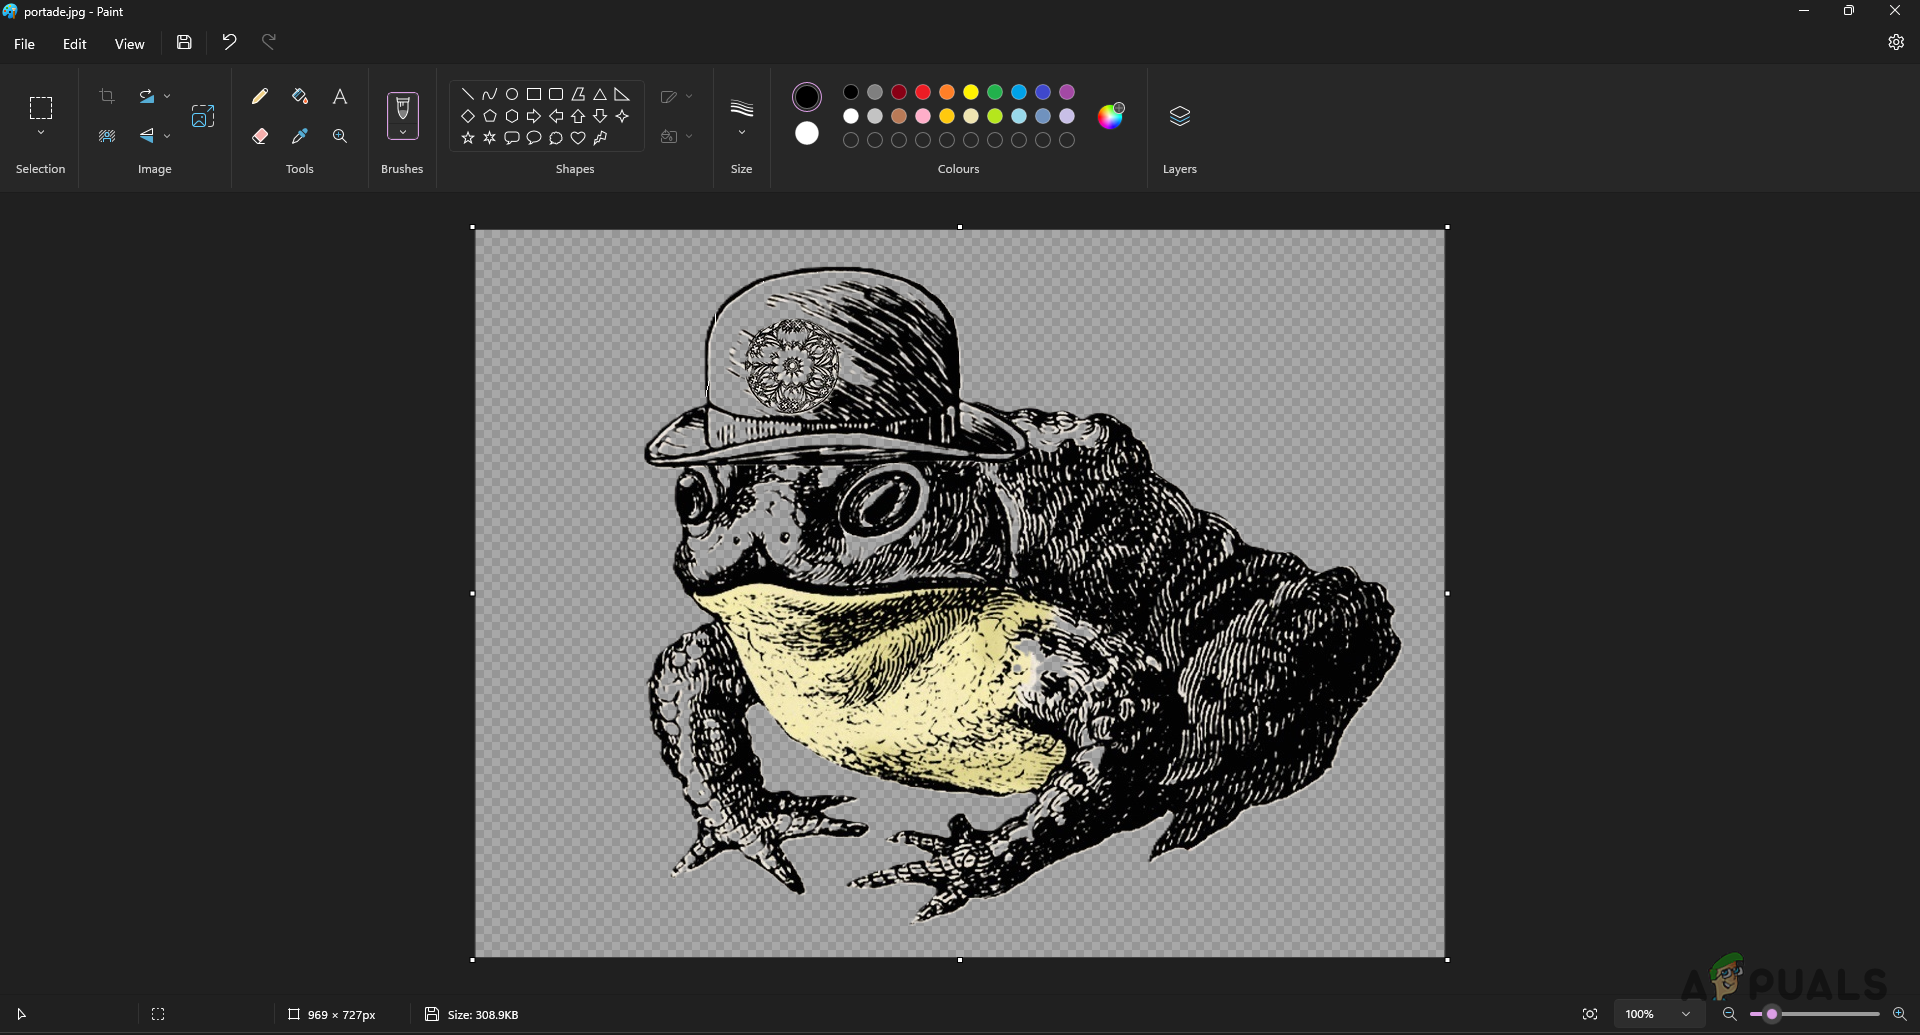Choose the Line shape
Viewport: 1920px width, 1035px height.
[468, 94]
